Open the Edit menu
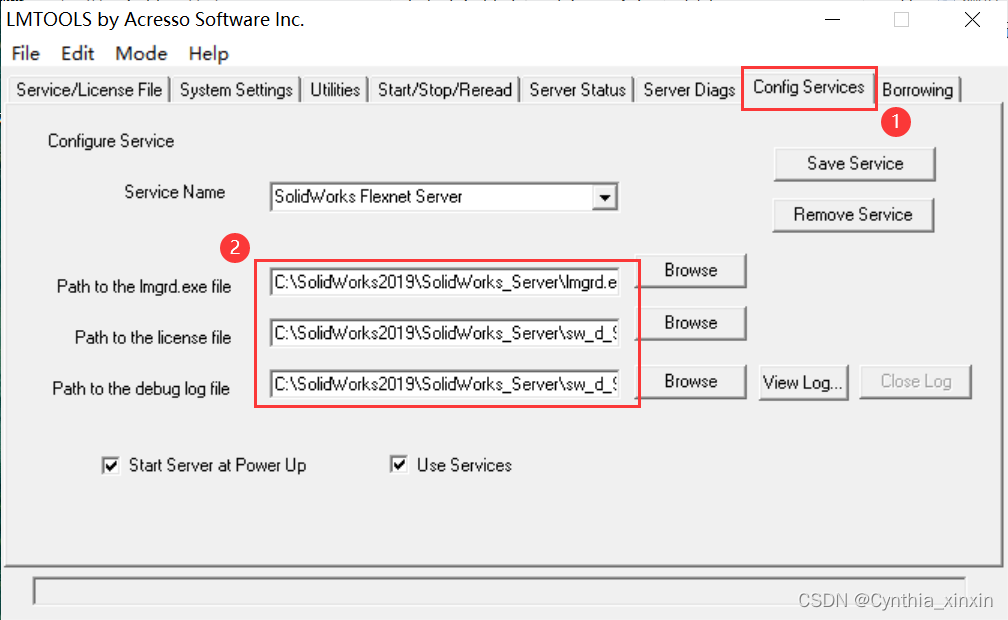The width and height of the screenshot is (1008, 620). [x=77, y=53]
